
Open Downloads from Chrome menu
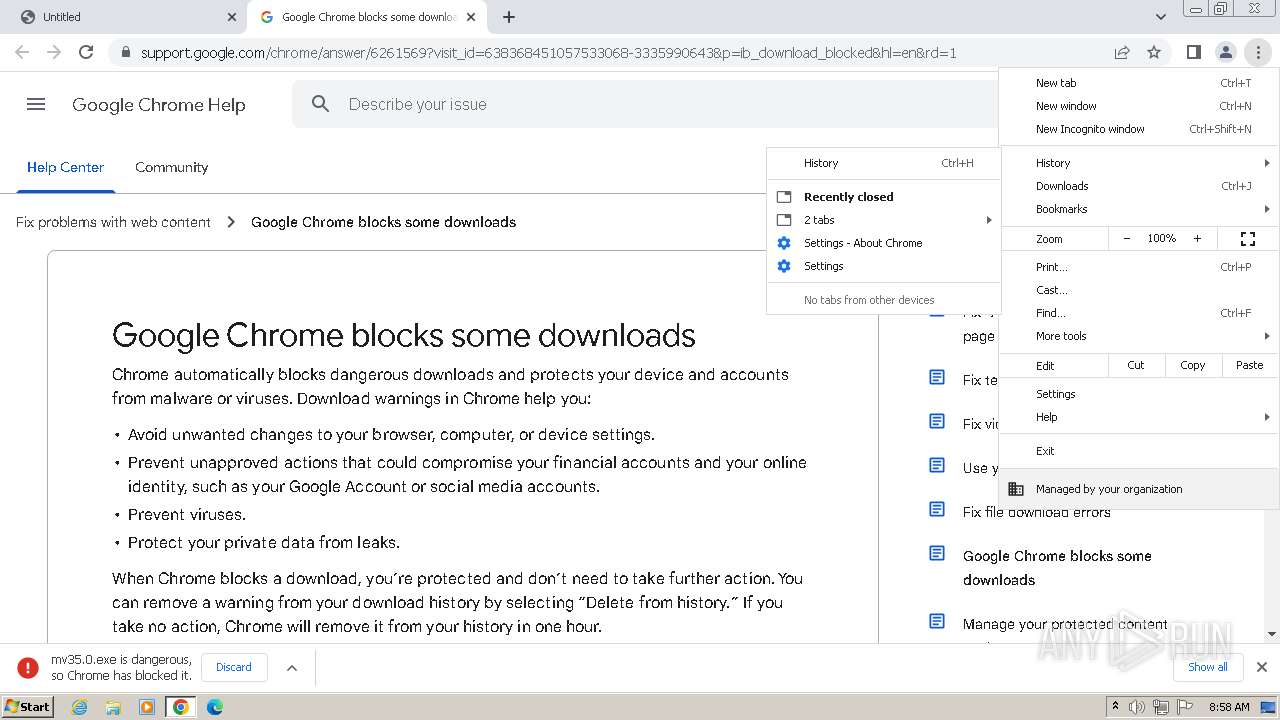tap(1139, 186)
